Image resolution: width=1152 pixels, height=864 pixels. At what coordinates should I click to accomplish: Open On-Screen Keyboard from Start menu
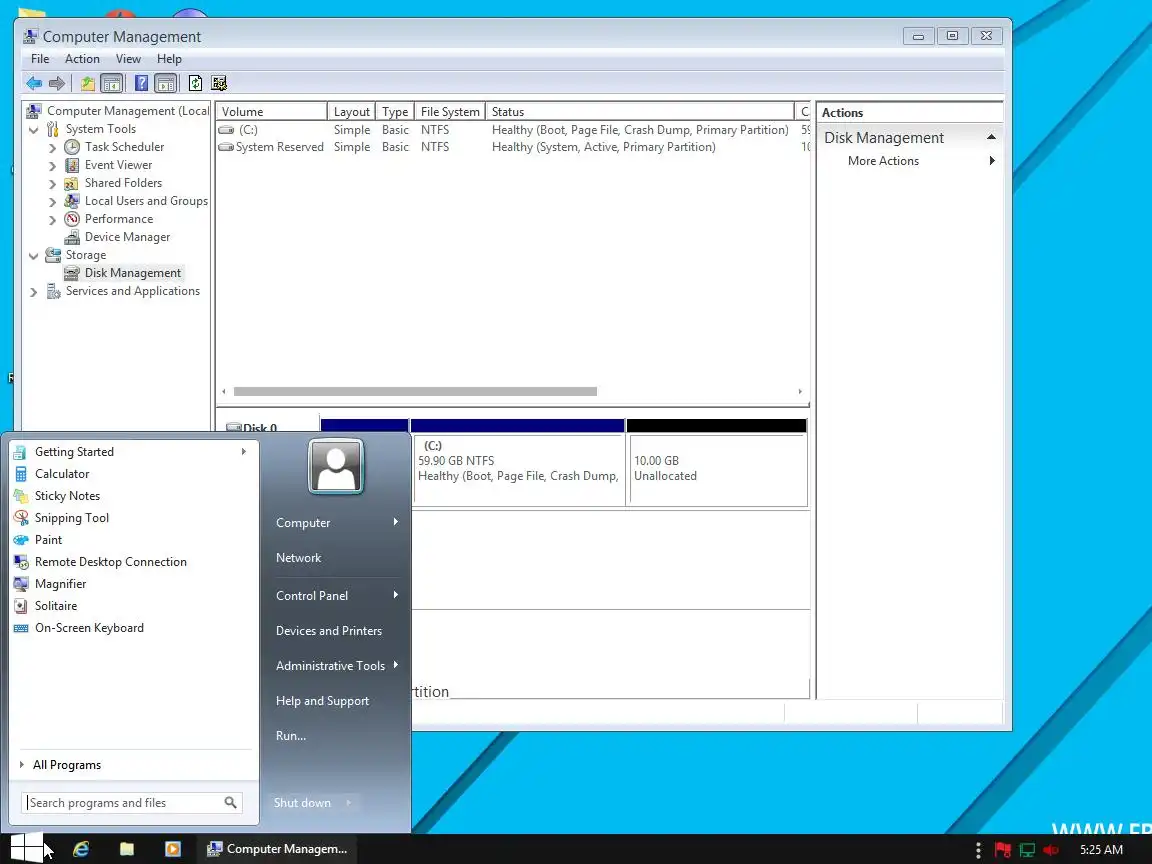click(89, 628)
